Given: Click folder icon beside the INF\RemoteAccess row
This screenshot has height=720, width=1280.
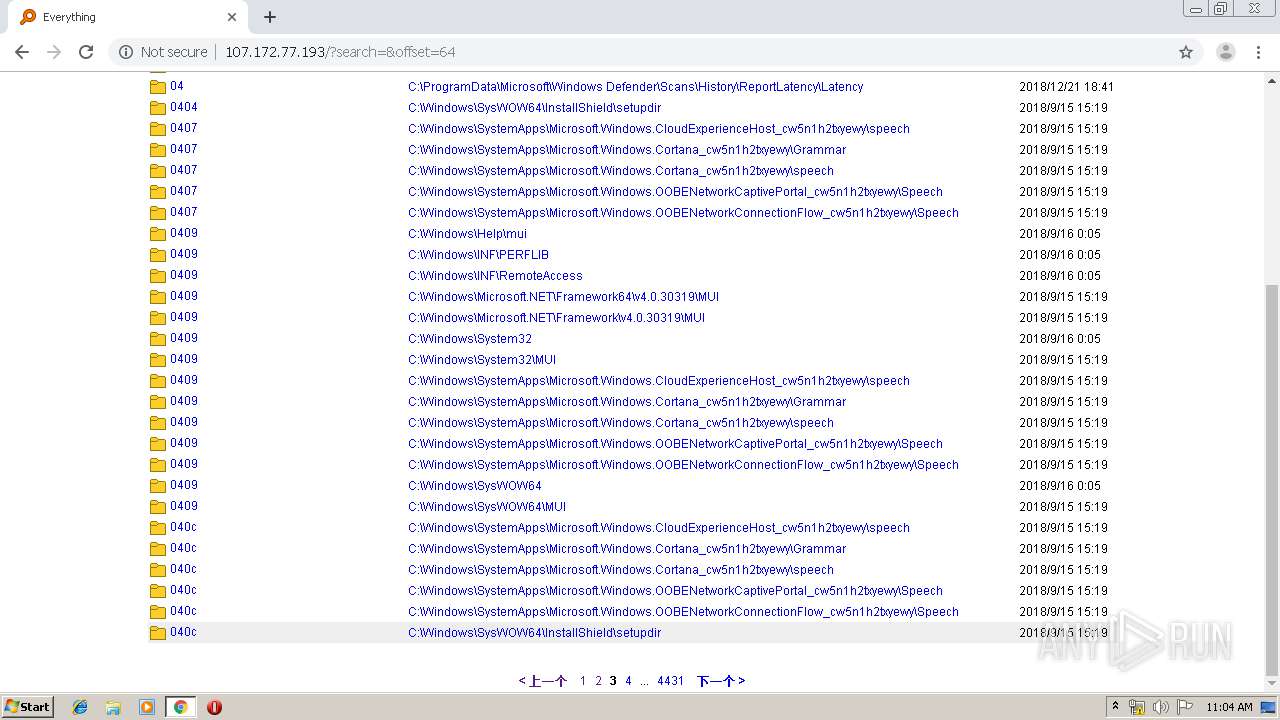Looking at the screenshot, I should coord(157,276).
